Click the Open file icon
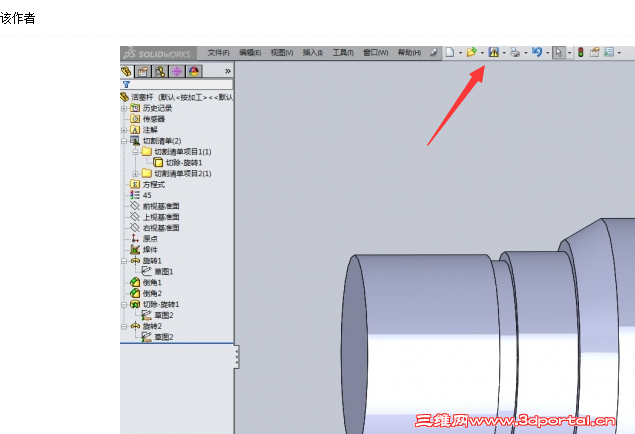The image size is (635, 434). (x=471, y=52)
